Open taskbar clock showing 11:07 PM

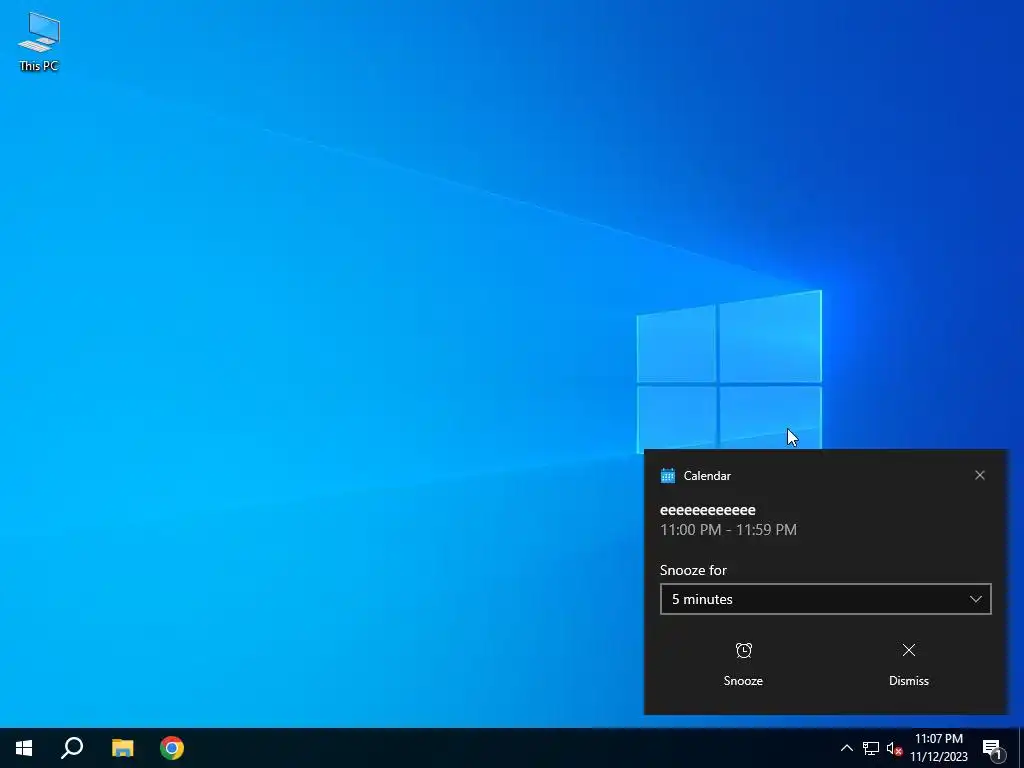938,748
